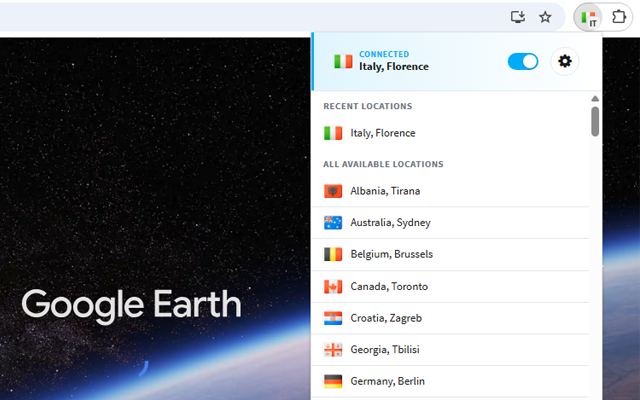Click the Italy flag in connected header

coord(343,62)
